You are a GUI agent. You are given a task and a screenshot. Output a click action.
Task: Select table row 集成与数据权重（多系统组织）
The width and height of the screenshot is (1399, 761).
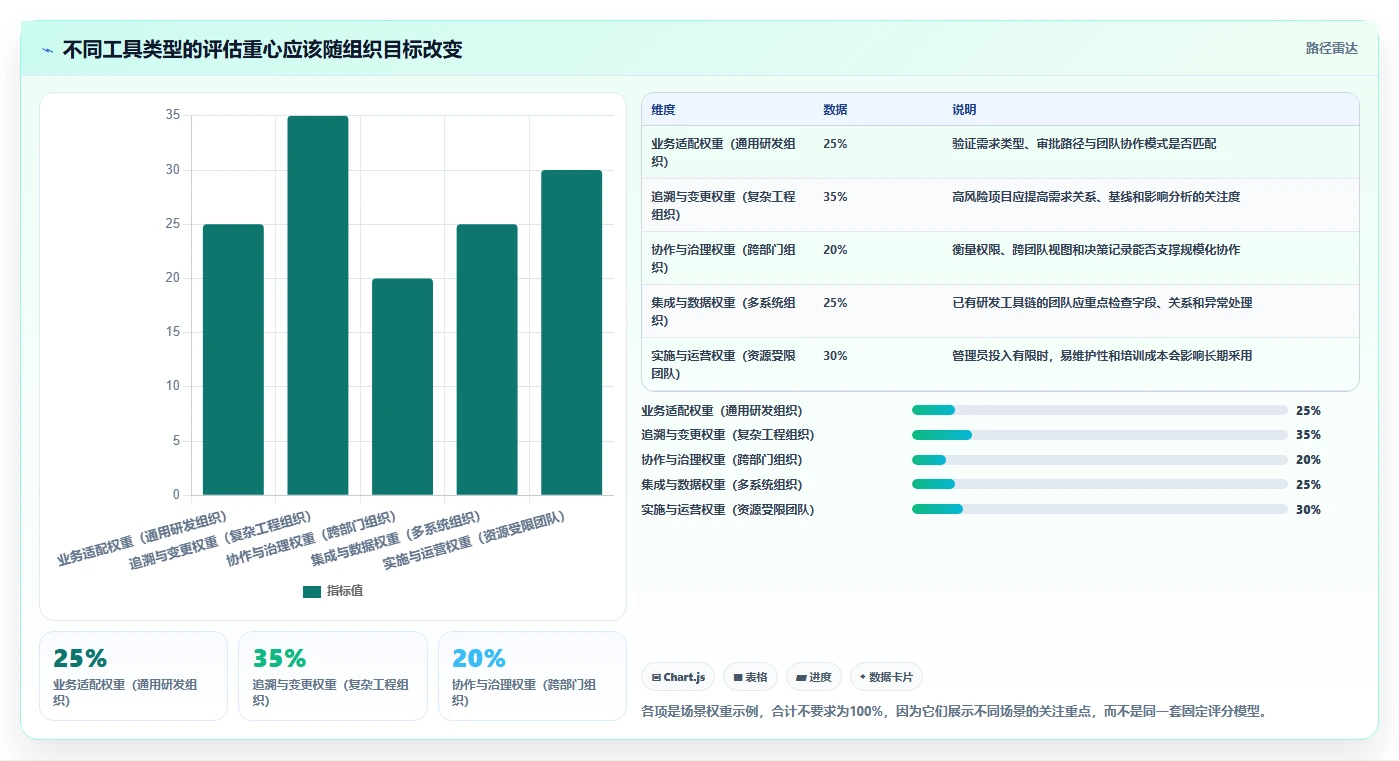coord(1000,311)
